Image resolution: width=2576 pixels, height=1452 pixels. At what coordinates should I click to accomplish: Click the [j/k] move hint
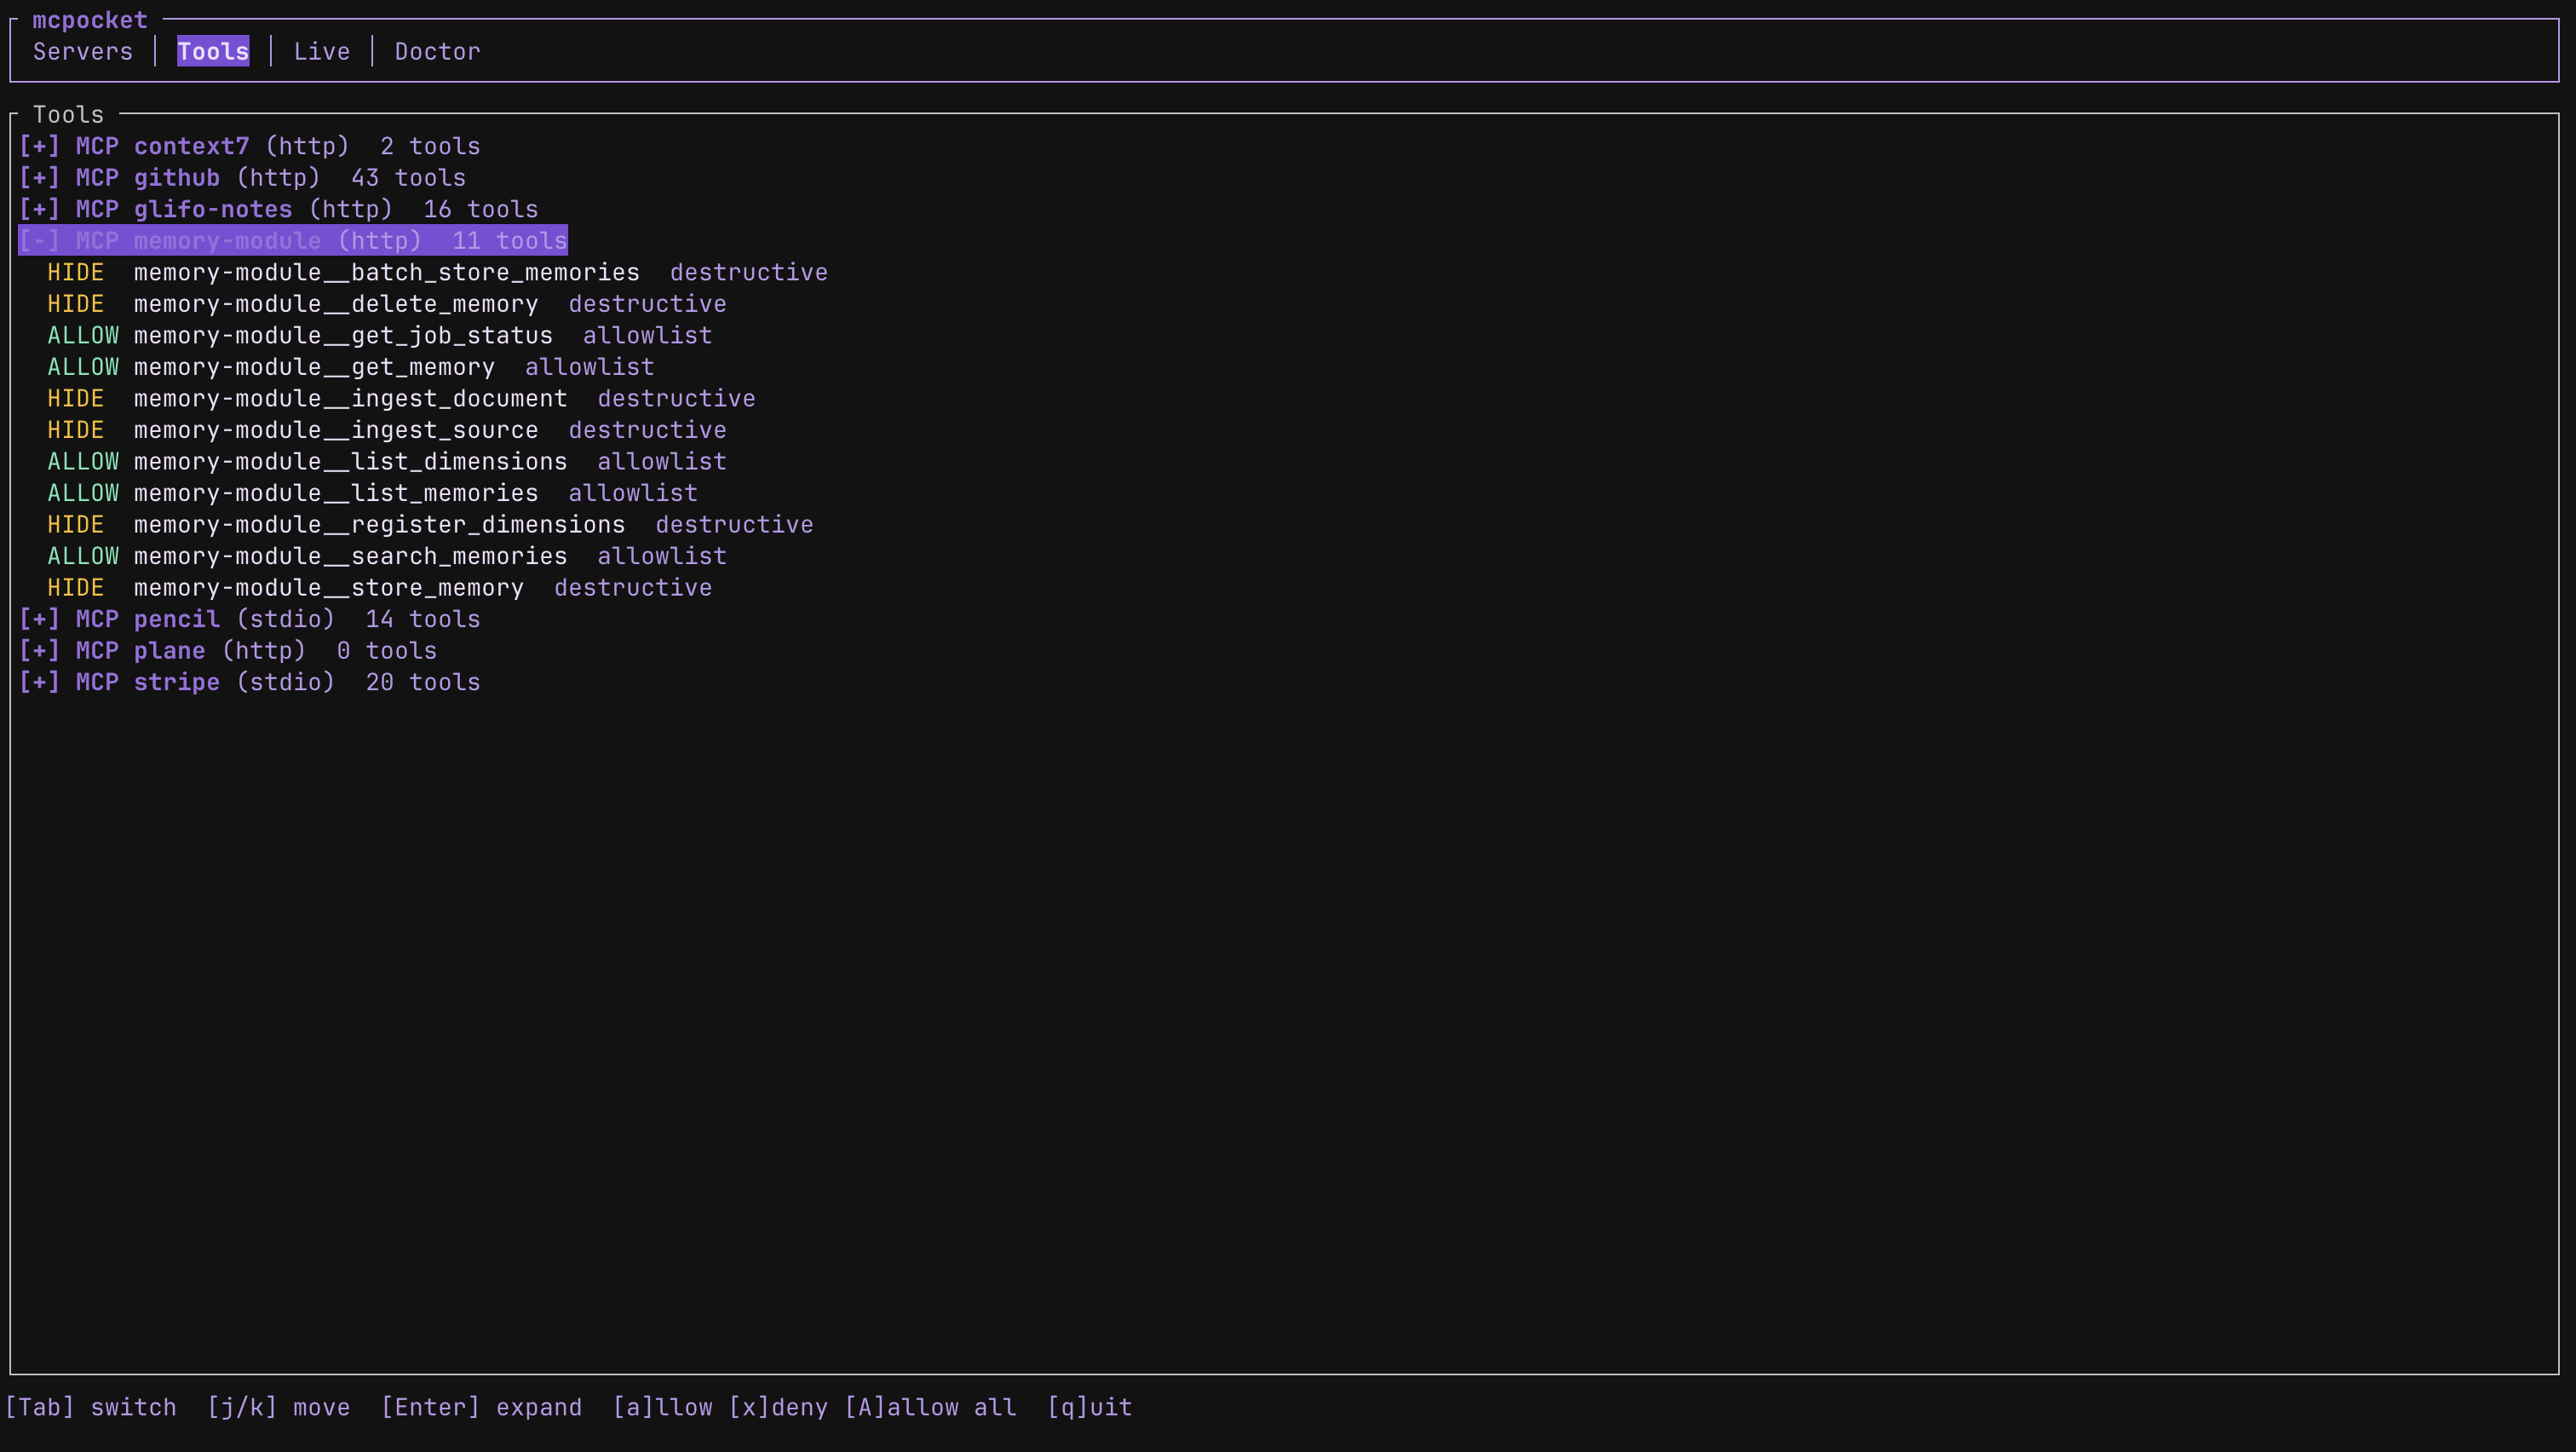(x=279, y=1407)
